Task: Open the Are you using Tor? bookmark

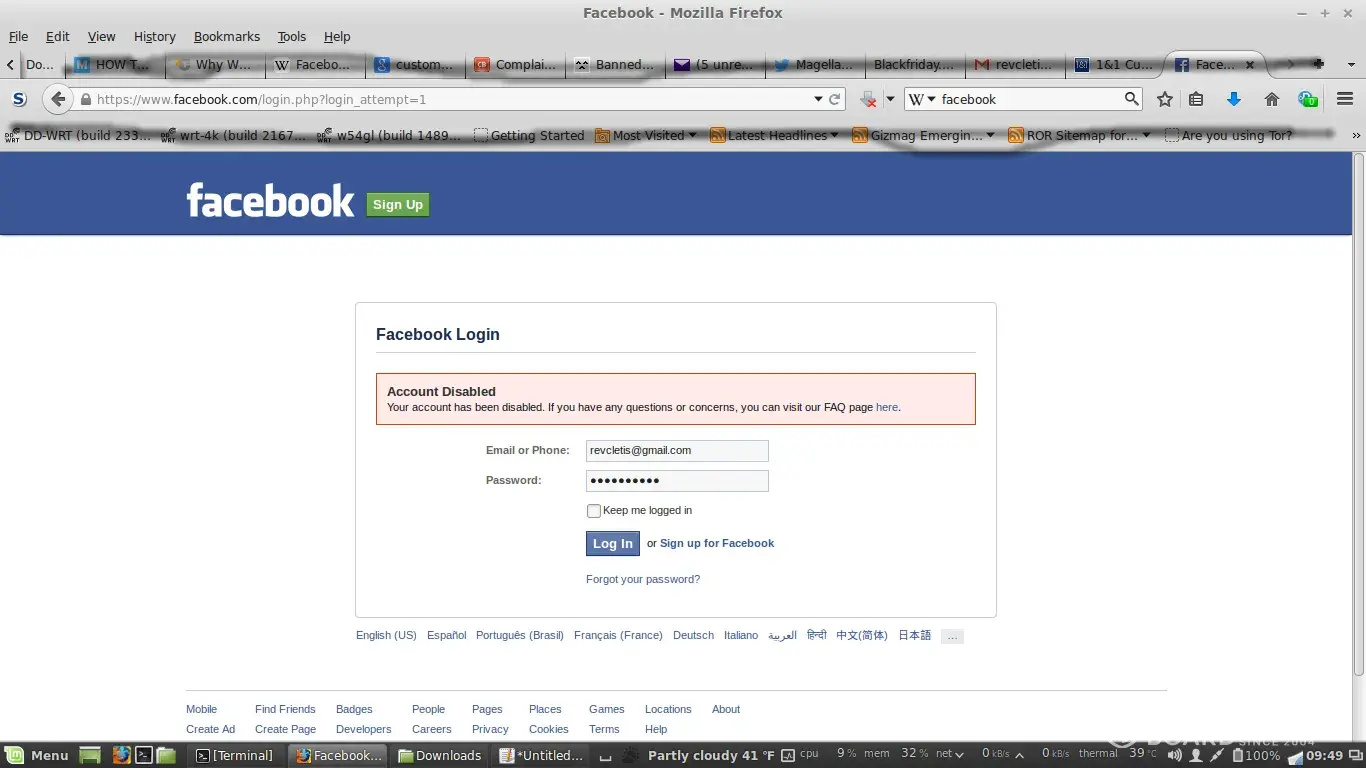Action: click(x=1228, y=135)
